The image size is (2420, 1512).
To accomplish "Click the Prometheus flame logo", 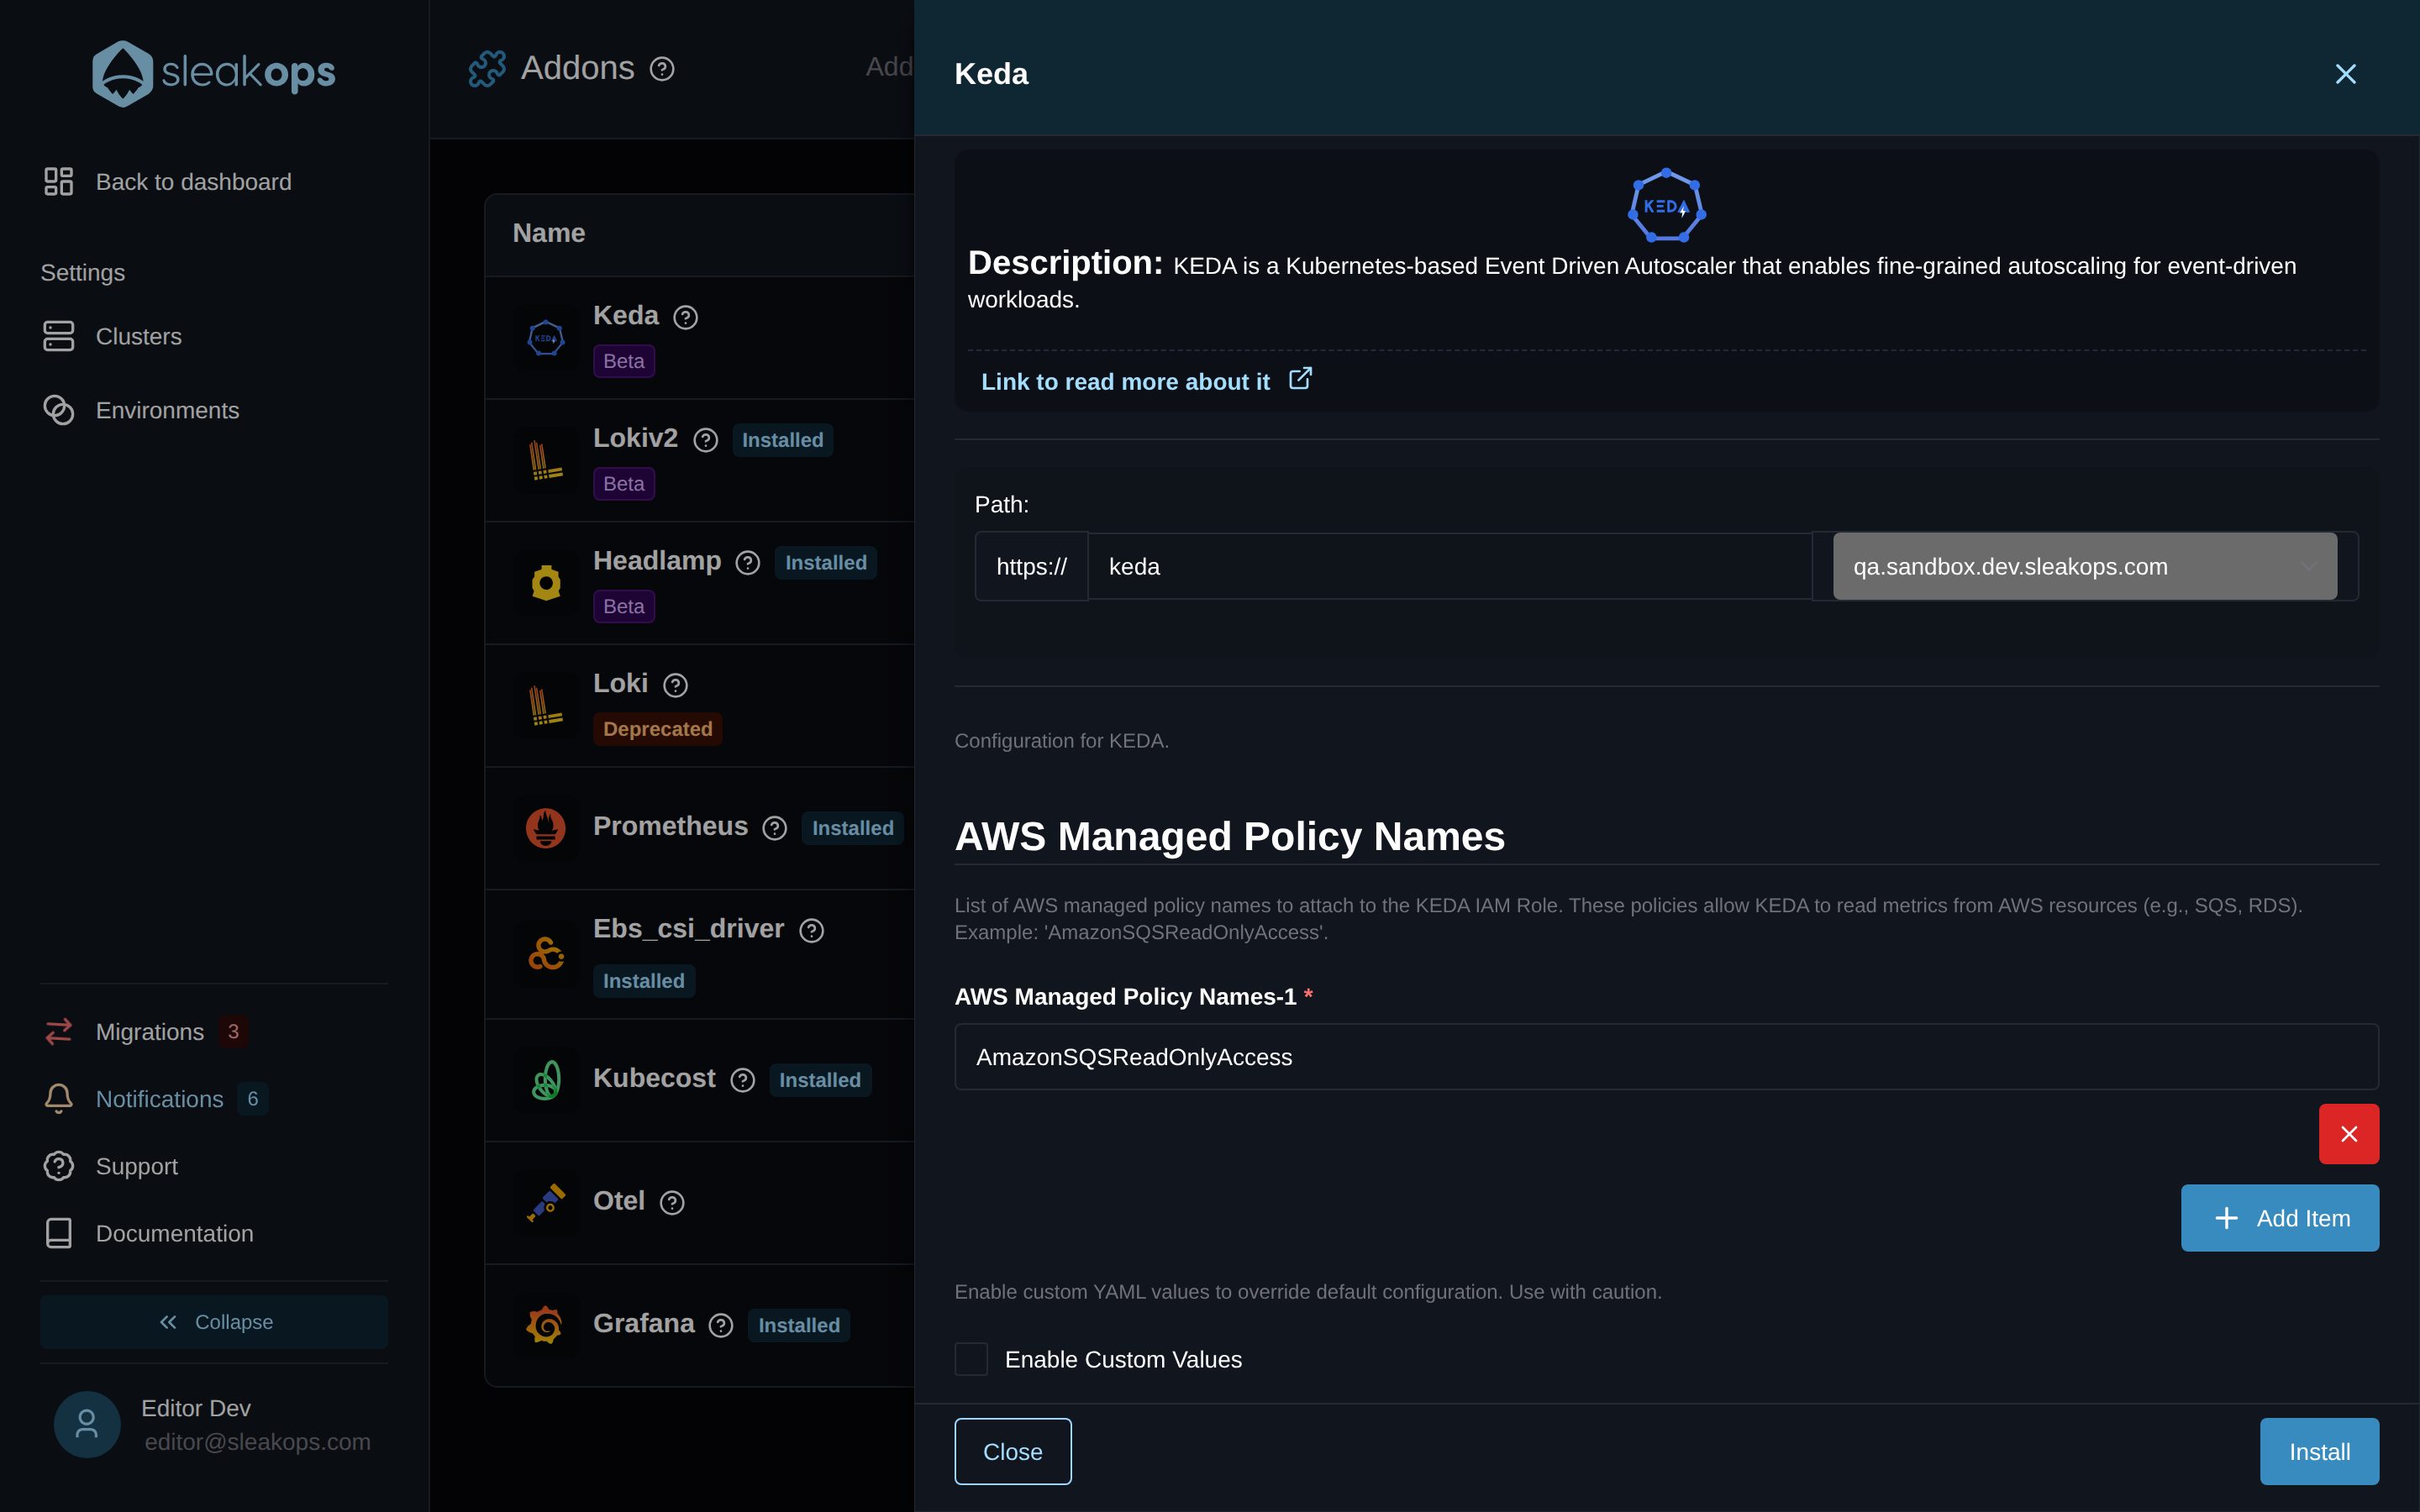I will pos(546,828).
